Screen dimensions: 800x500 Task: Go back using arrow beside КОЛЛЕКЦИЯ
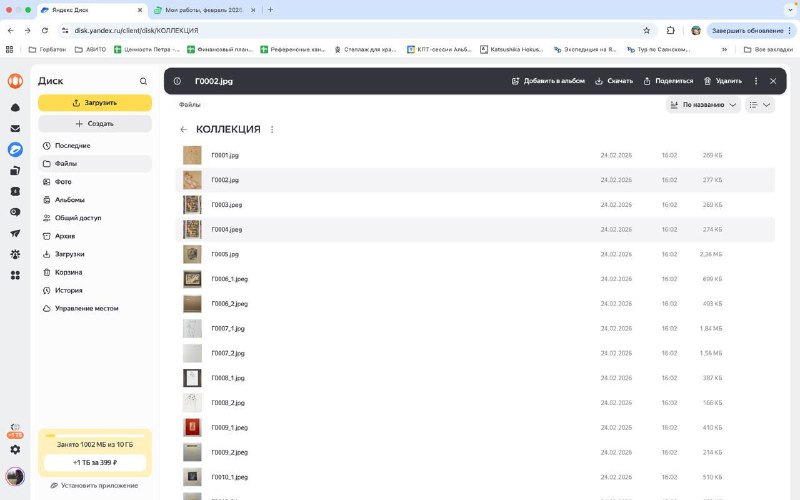183,129
